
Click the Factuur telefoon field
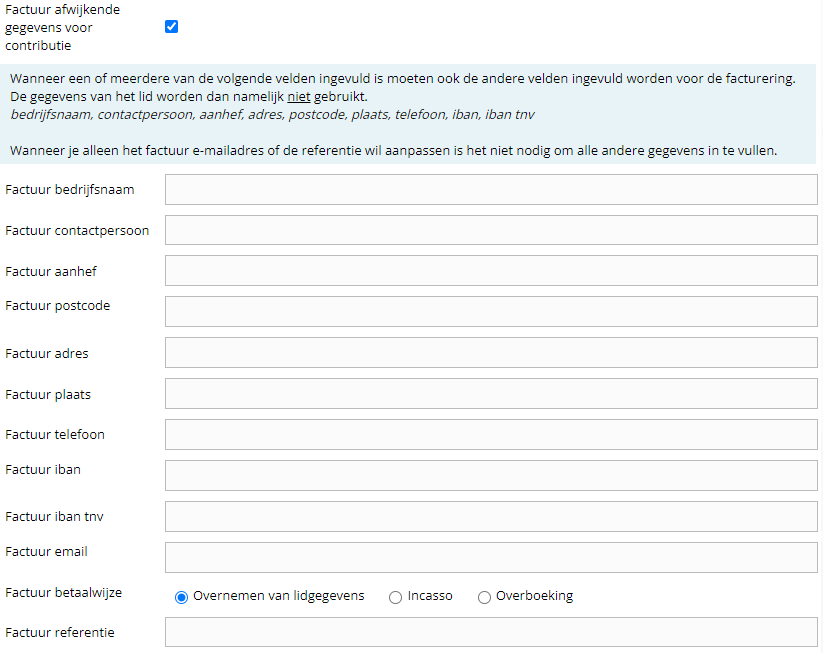click(x=491, y=434)
